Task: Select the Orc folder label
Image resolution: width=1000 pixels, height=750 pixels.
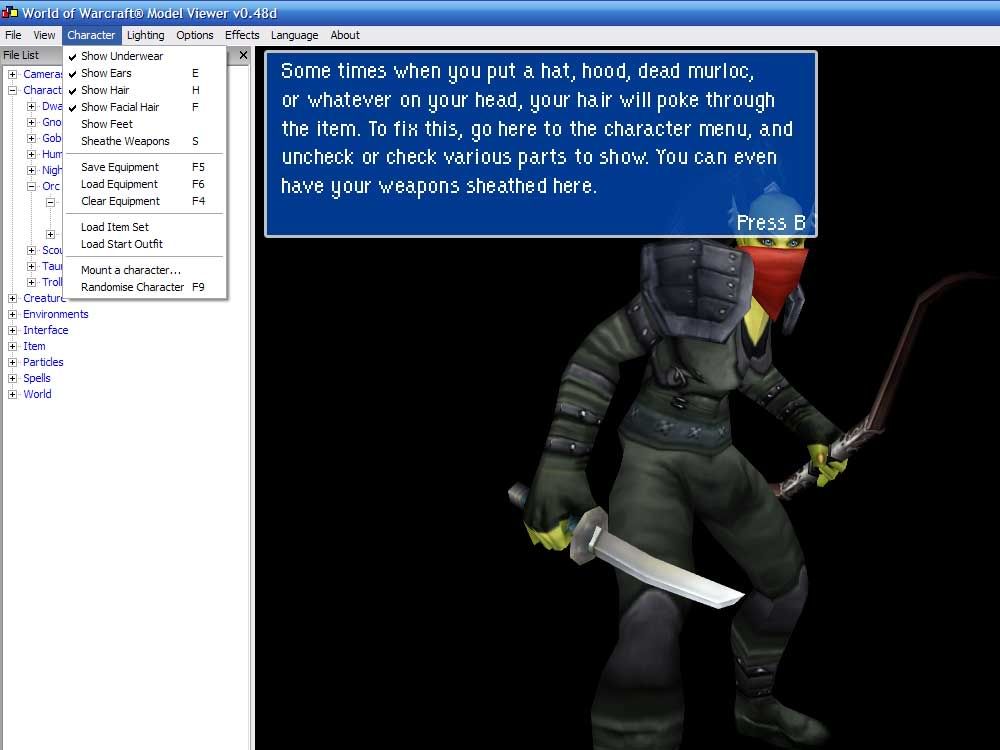Action: tap(51, 186)
